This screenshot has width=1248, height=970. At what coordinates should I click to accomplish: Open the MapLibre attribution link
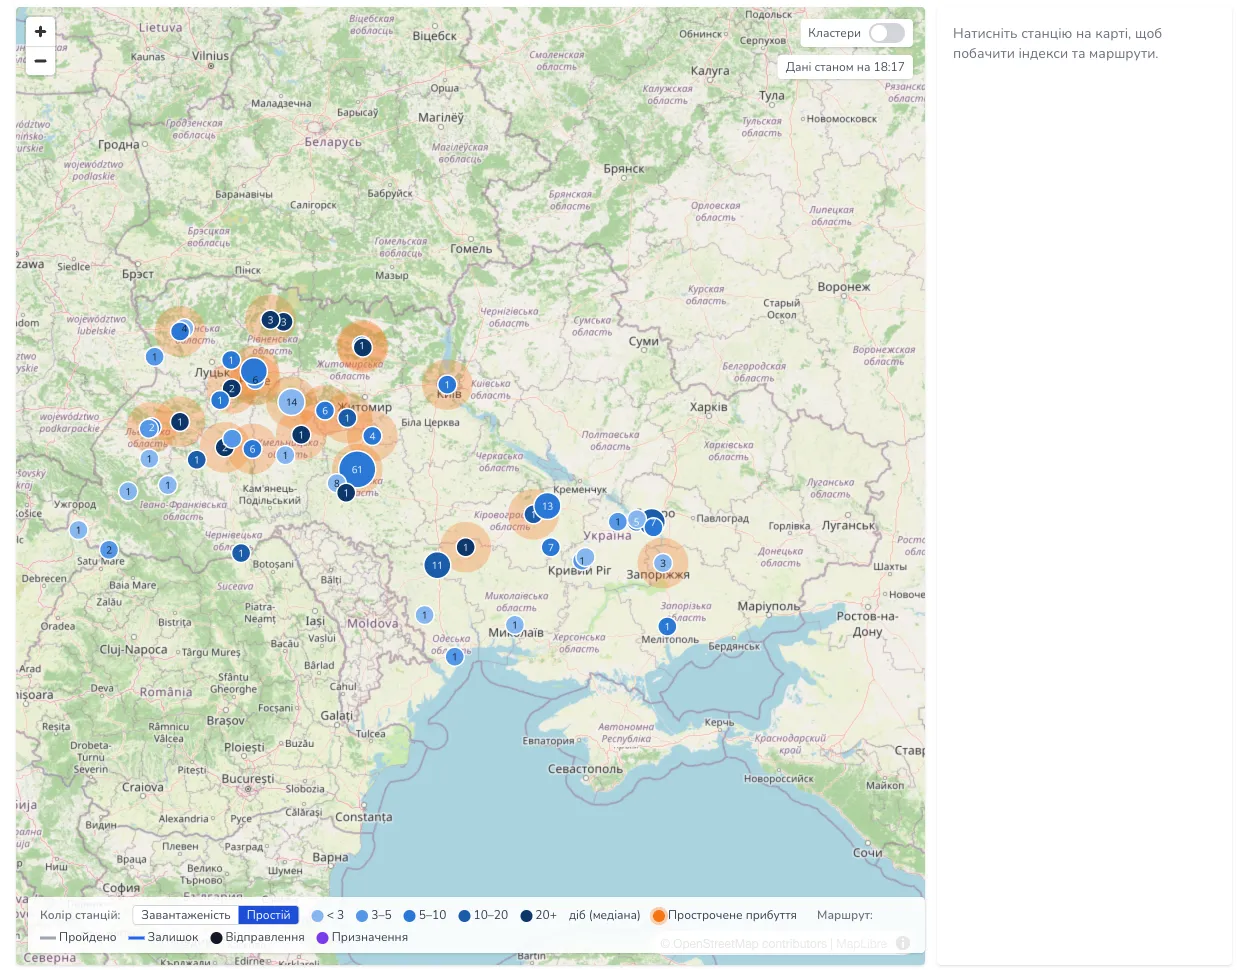pos(861,943)
